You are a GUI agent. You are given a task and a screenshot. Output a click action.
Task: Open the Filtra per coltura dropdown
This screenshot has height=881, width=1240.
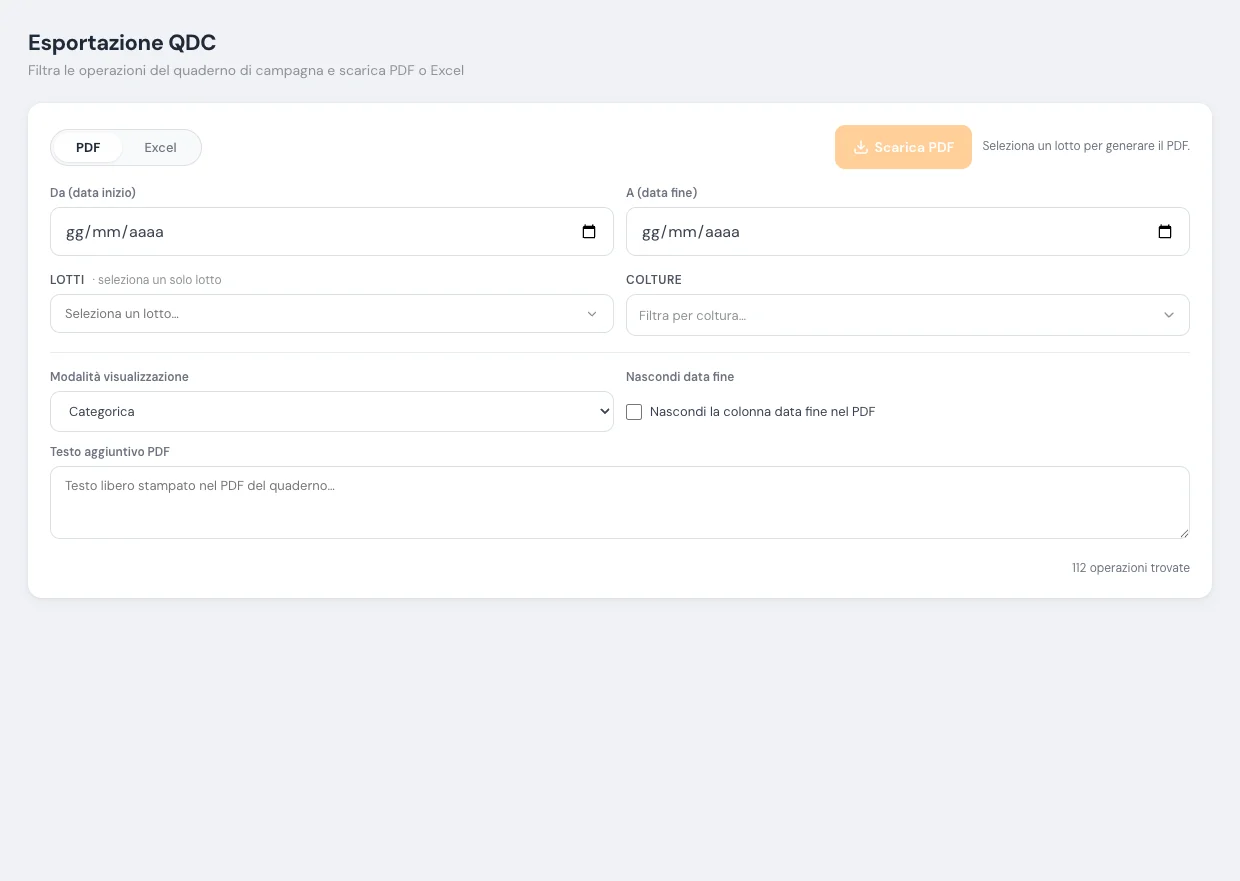click(x=908, y=315)
